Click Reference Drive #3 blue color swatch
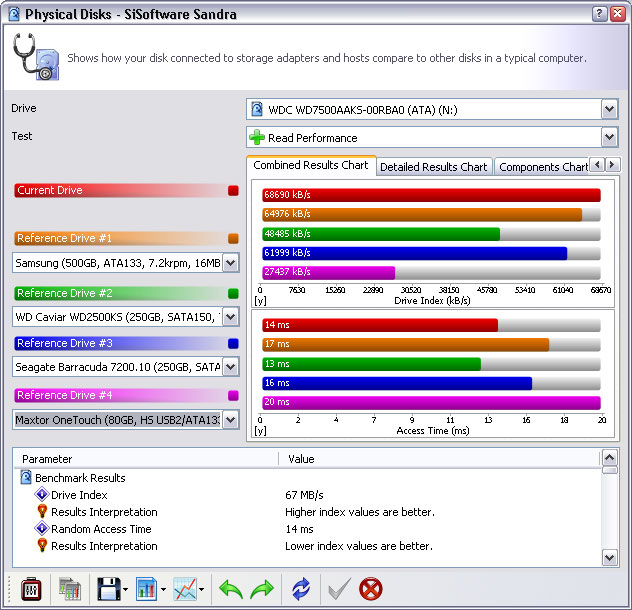Viewport: 632px width, 610px height. pos(233,343)
